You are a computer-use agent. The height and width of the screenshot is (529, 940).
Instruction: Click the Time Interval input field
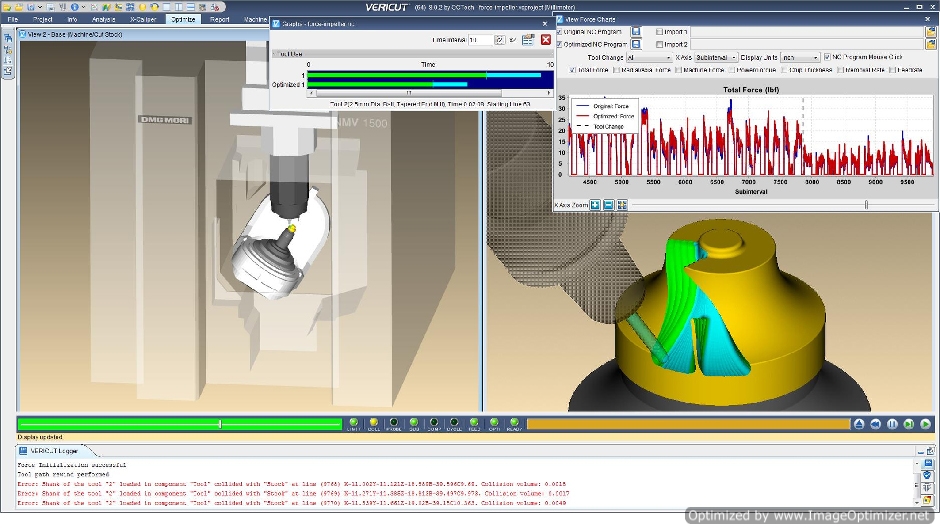[x=479, y=39]
